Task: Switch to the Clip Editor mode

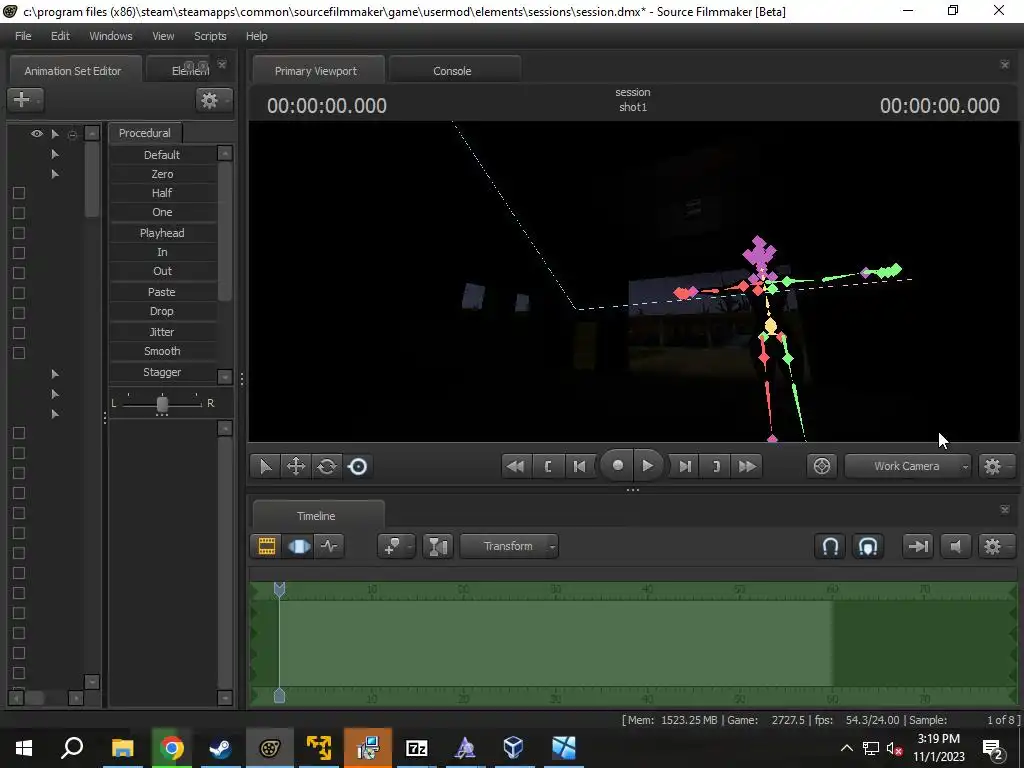Action: click(x=266, y=546)
